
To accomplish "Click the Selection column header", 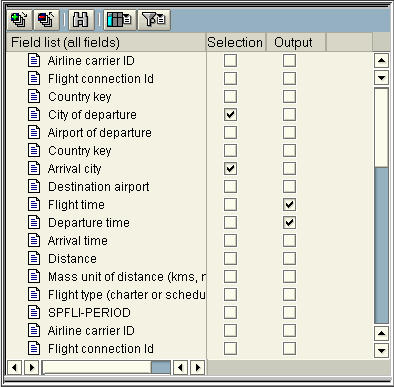I will 235,42.
